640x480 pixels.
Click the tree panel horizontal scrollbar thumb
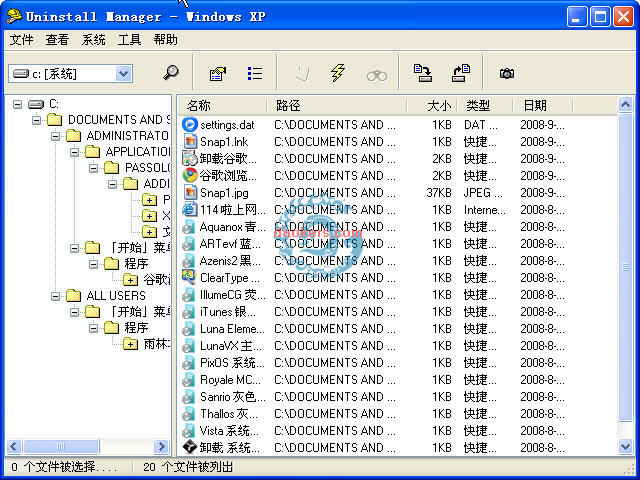pos(61,446)
